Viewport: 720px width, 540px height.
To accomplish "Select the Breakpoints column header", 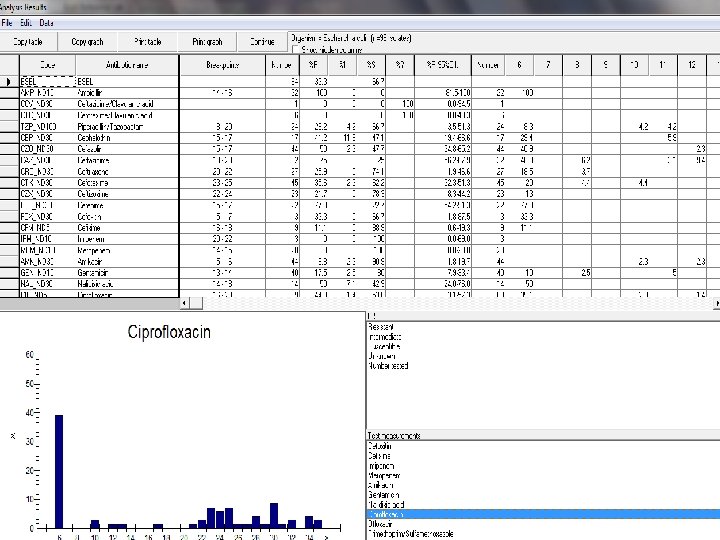I will (223, 65).
